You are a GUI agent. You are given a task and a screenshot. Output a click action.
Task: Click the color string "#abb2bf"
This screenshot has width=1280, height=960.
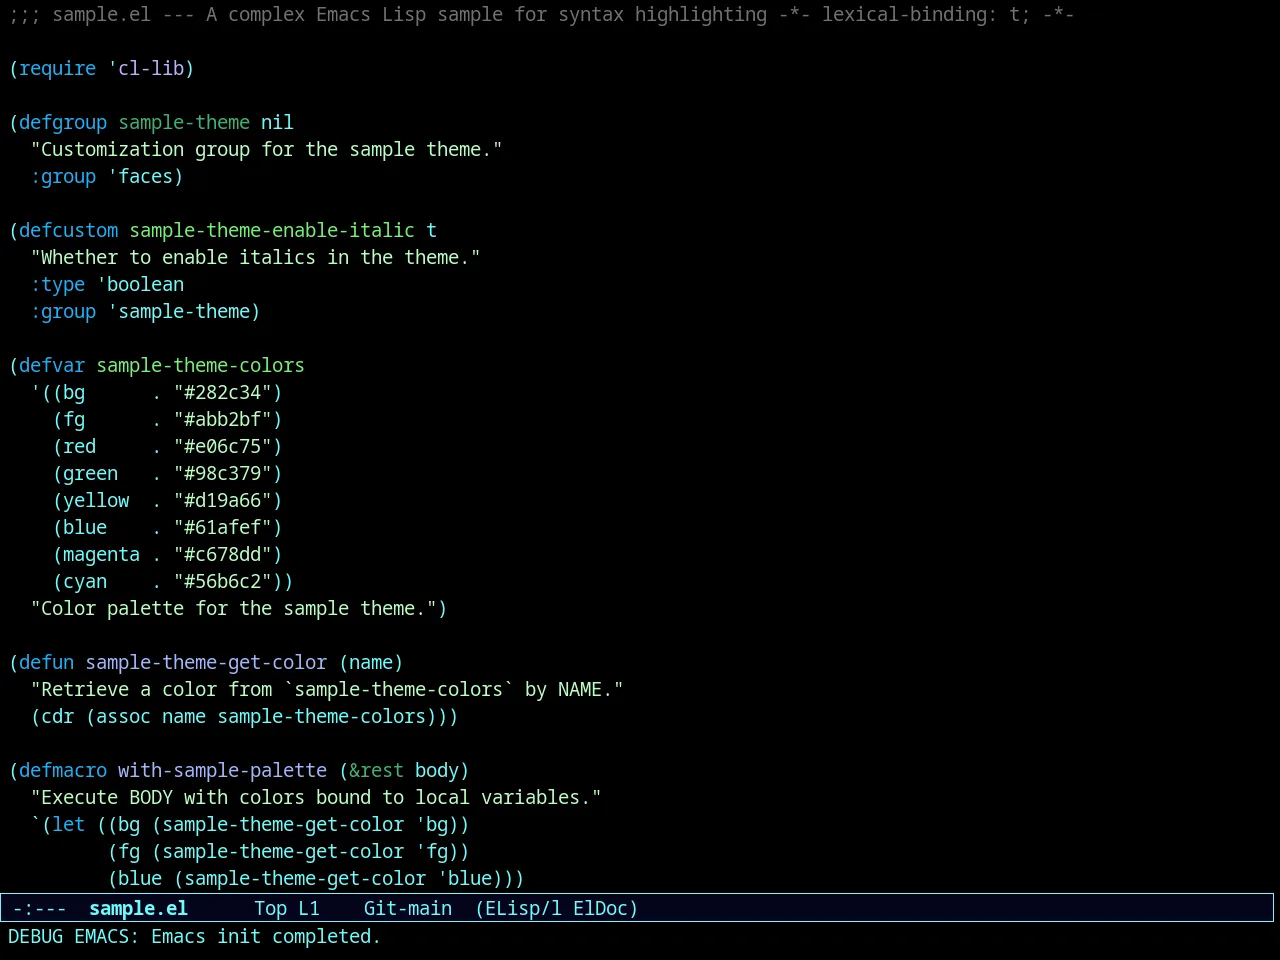click(223, 419)
